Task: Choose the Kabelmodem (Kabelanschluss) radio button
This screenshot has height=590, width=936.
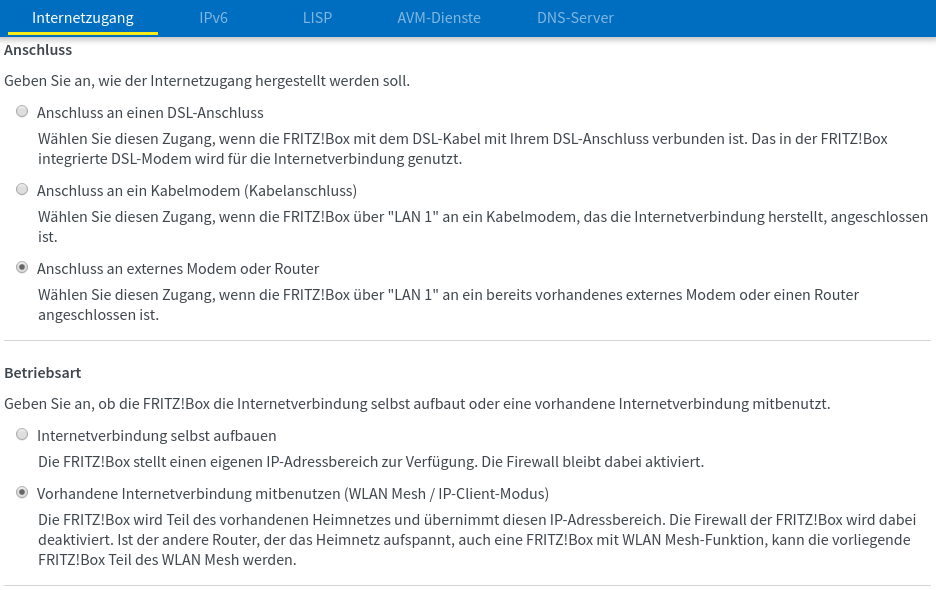Action: 22,189
